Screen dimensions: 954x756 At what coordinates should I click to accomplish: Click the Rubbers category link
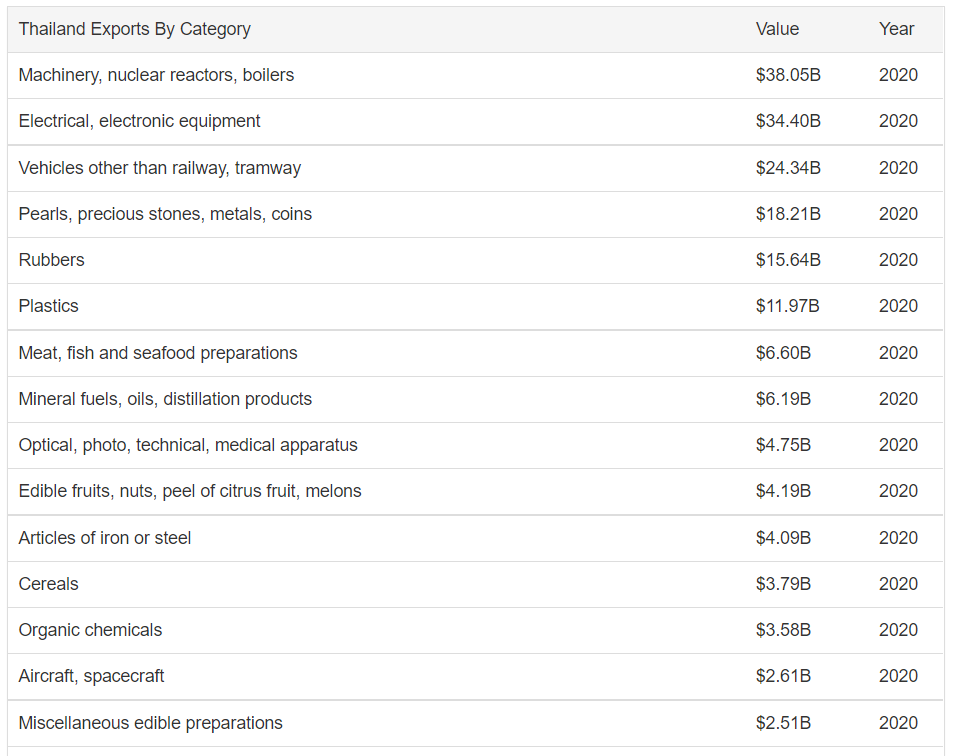pos(52,260)
